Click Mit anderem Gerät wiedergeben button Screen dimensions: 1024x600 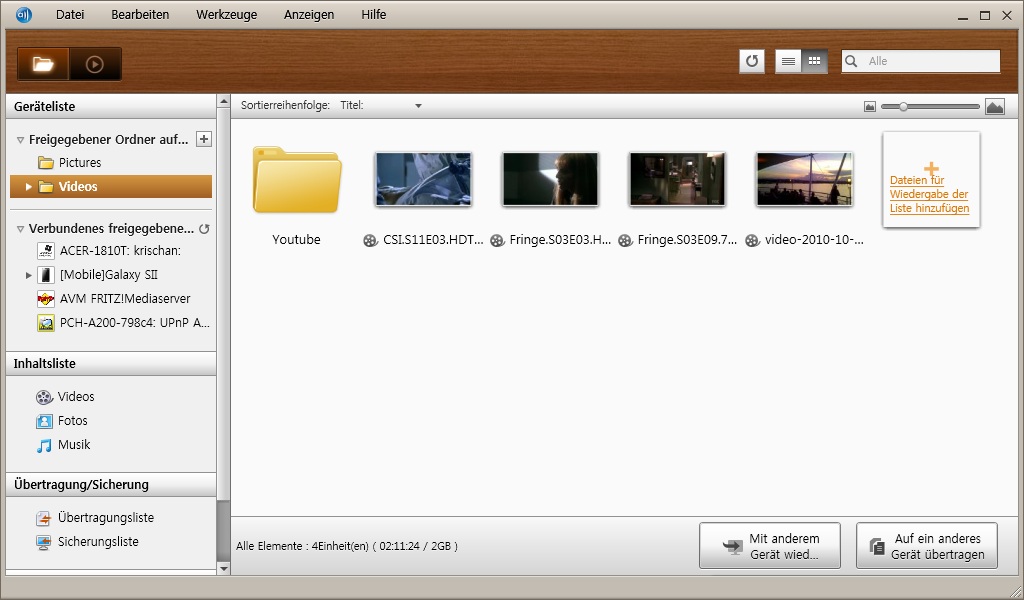tap(770, 546)
